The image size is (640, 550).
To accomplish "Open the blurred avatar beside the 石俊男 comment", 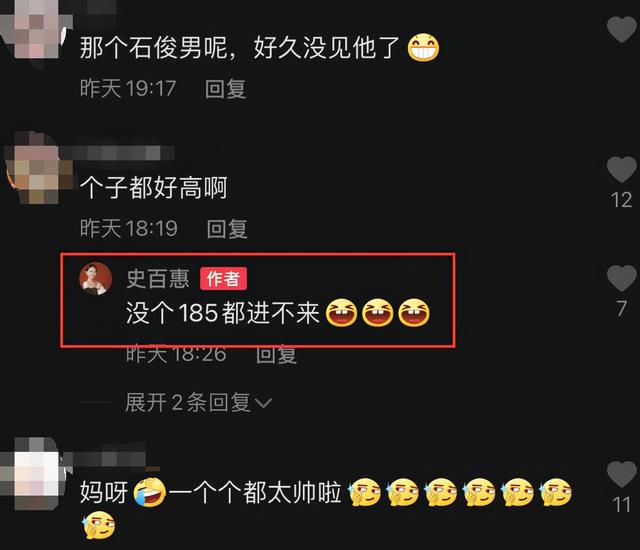I will [x=35, y=29].
